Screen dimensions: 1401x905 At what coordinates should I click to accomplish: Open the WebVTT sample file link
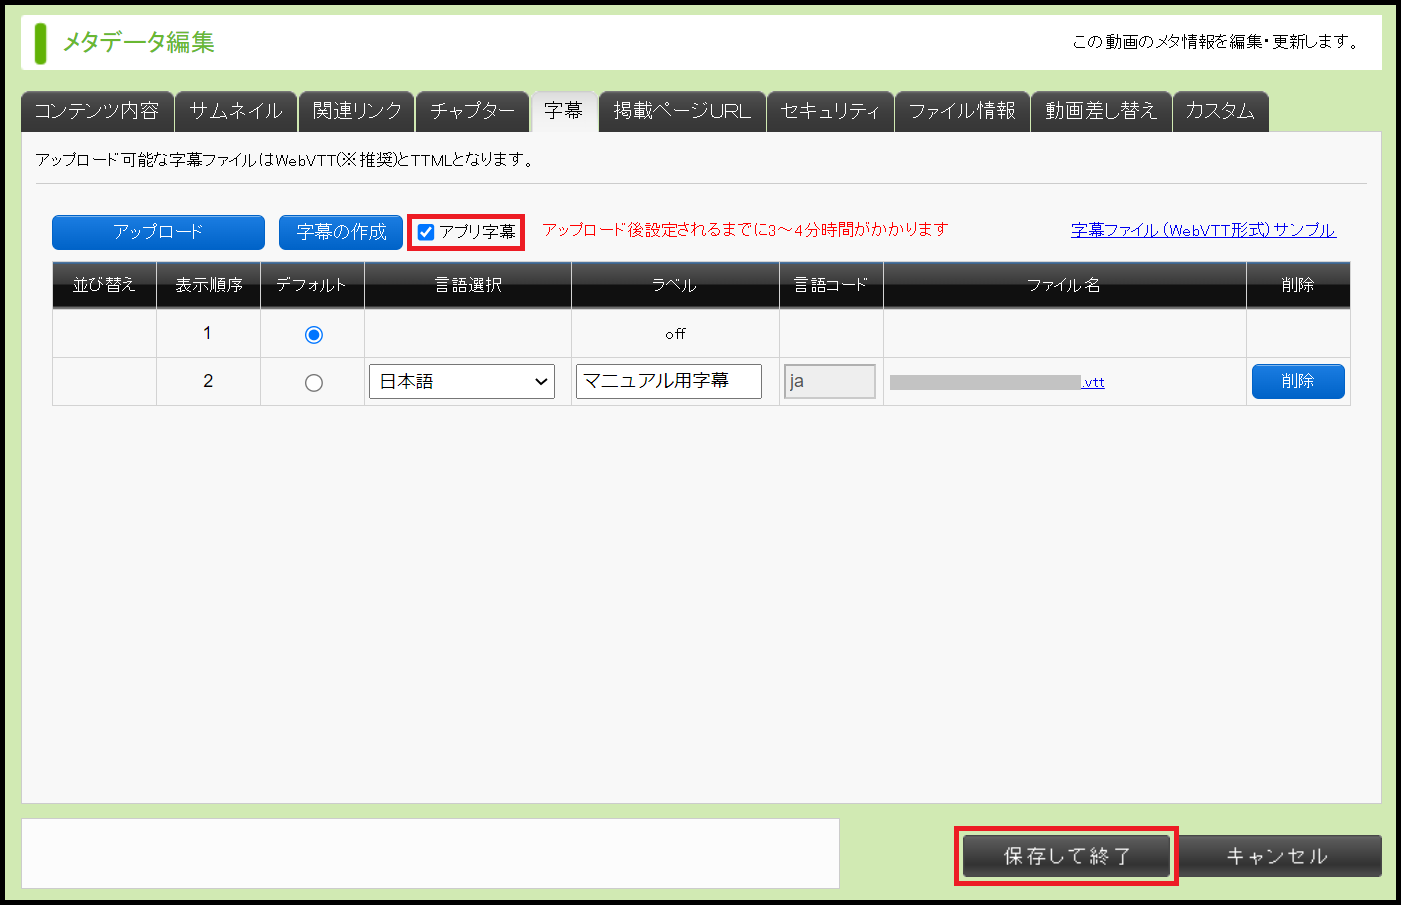[1203, 230]
